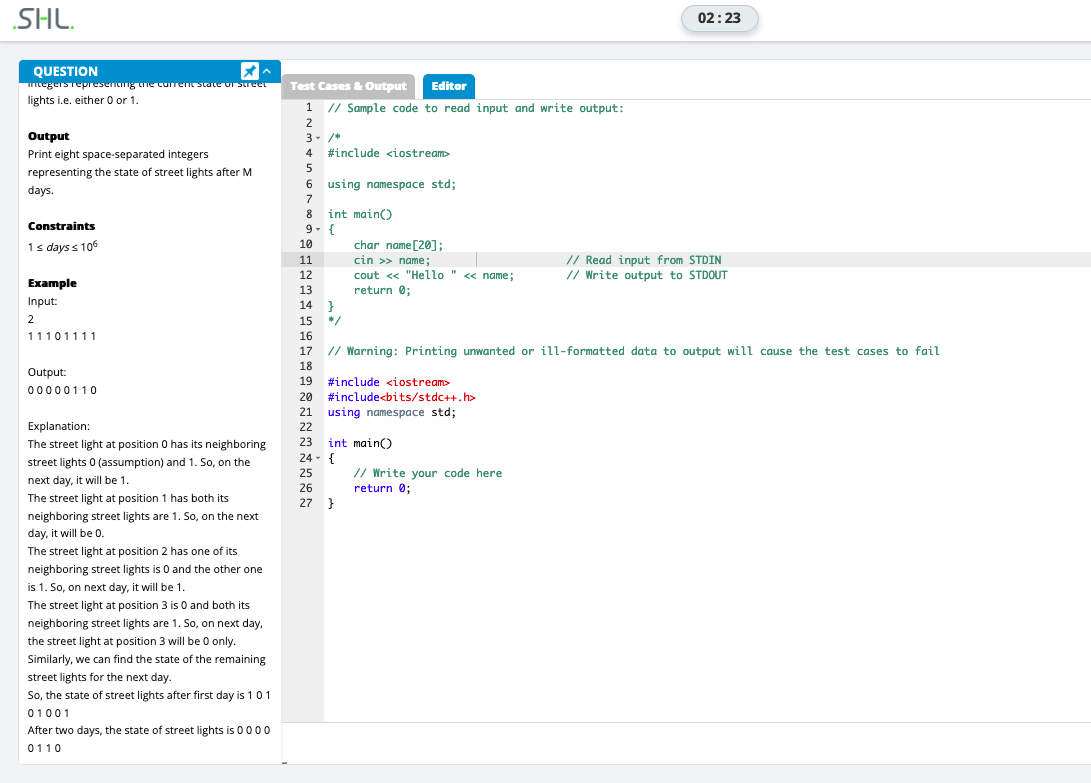Click the 'return 0;' line 26

(x=382, y=489)
